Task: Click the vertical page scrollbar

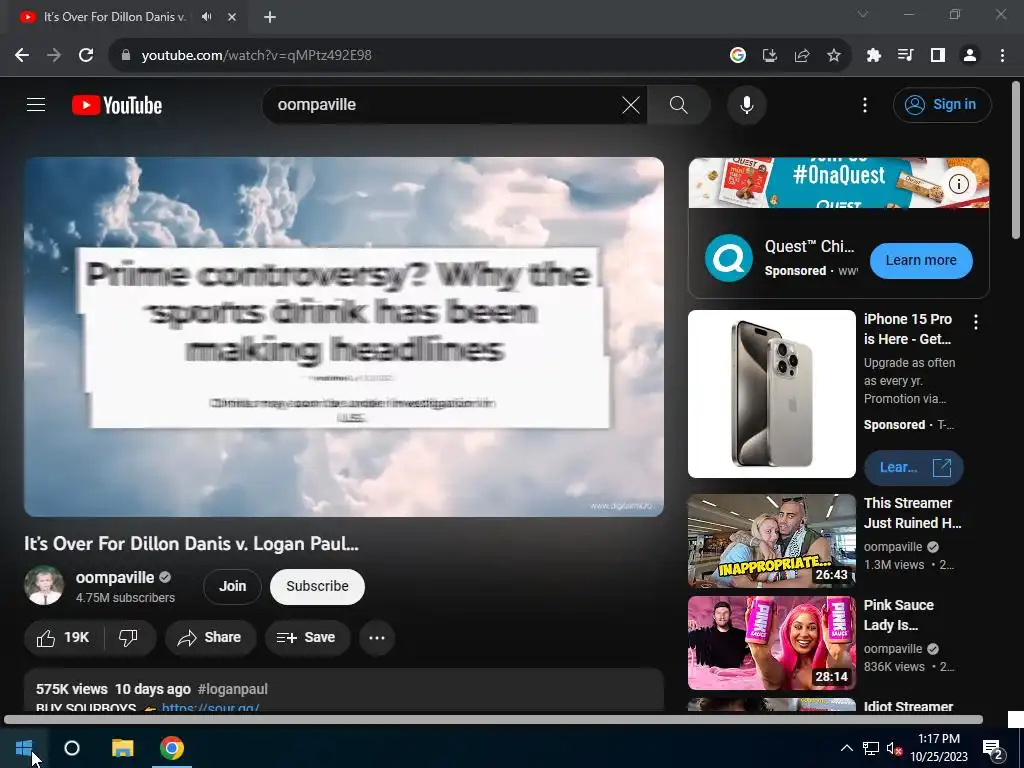Action: (1016, 160)
